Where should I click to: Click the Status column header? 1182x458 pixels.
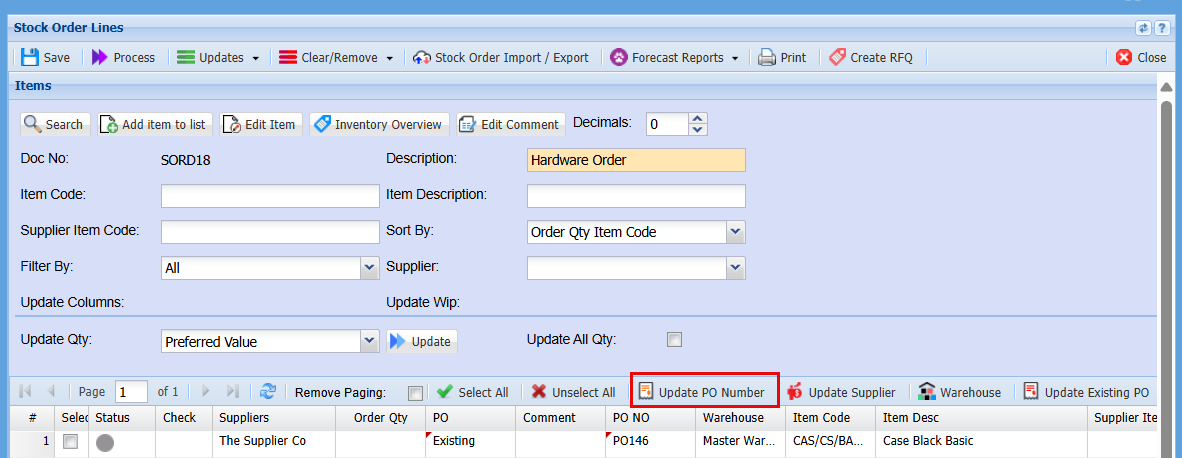coord(122,417)
